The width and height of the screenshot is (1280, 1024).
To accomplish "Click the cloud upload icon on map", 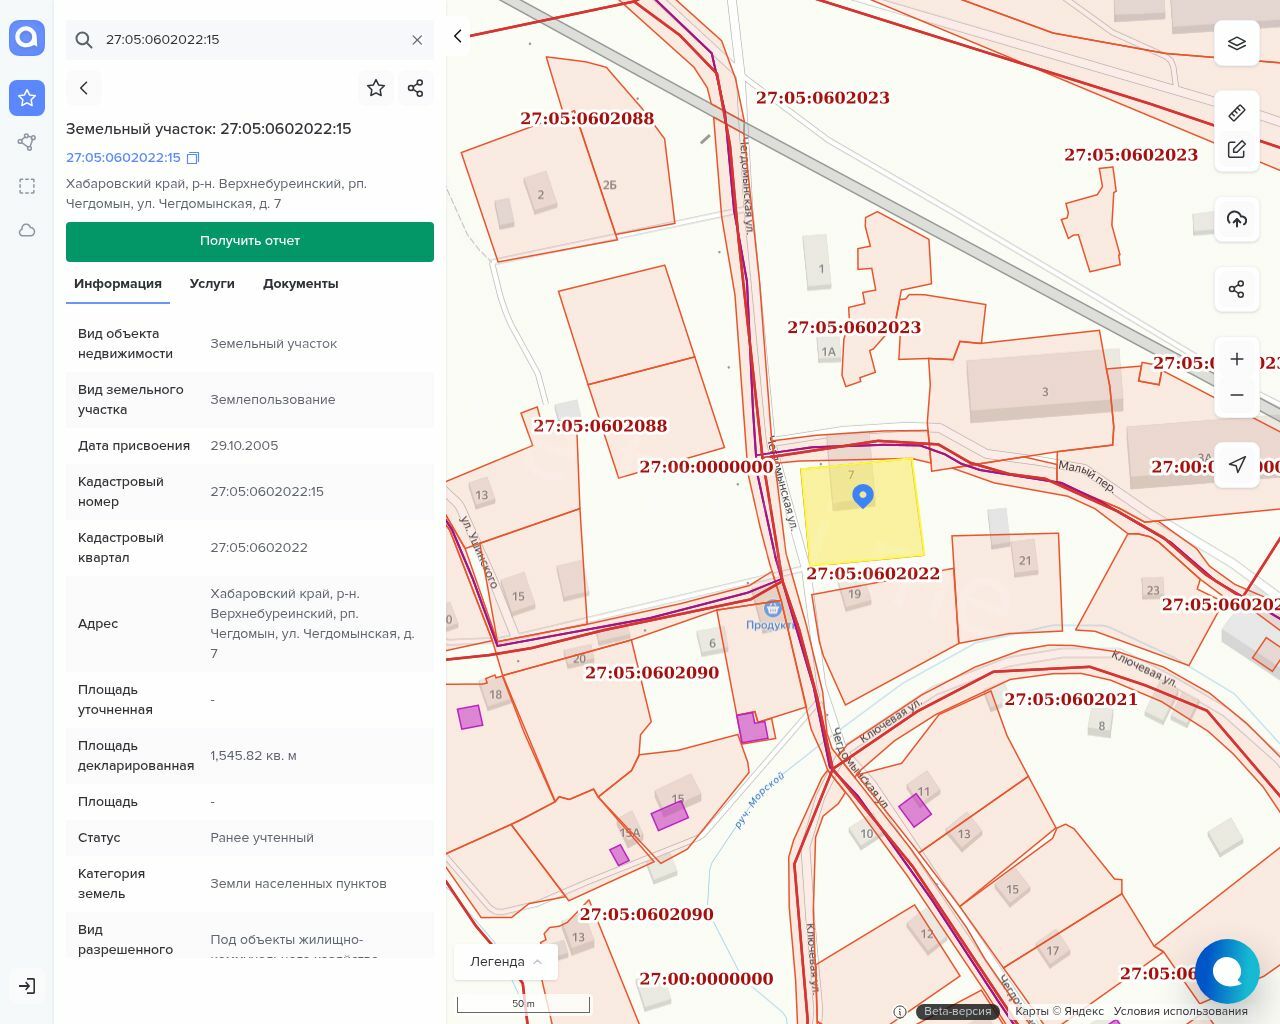I will coord(1236,220).
